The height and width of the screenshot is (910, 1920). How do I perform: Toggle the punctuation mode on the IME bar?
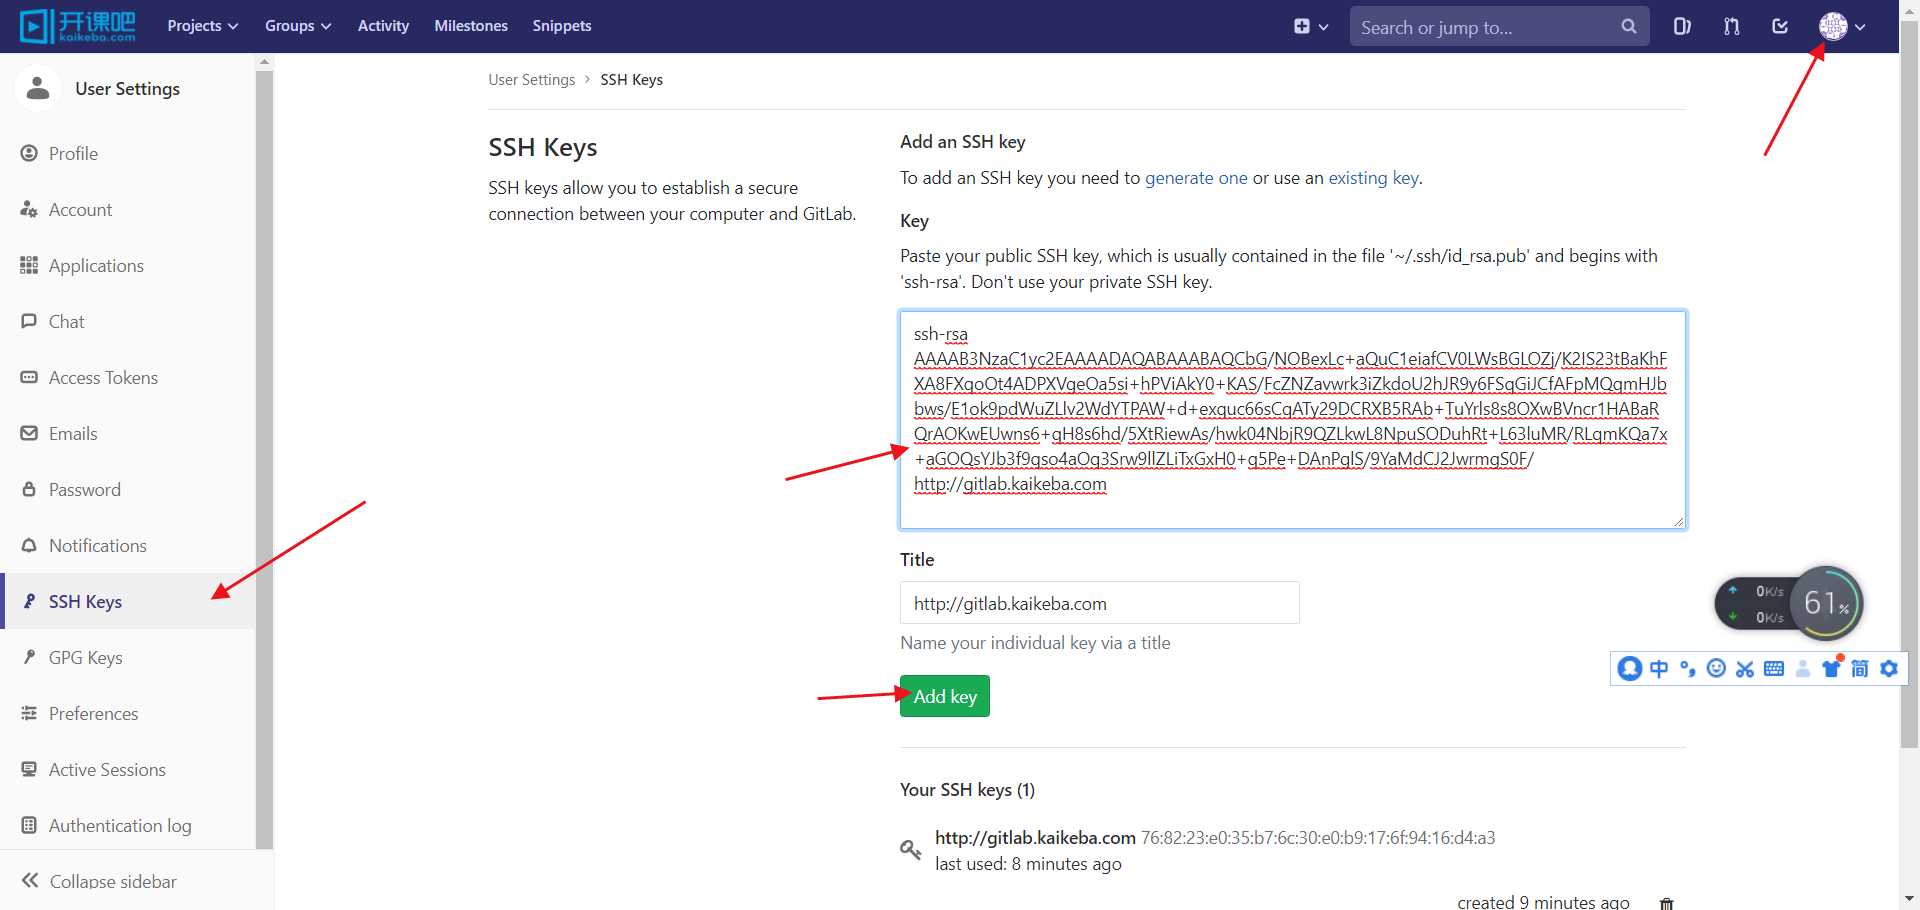[x=1688, y=669]
